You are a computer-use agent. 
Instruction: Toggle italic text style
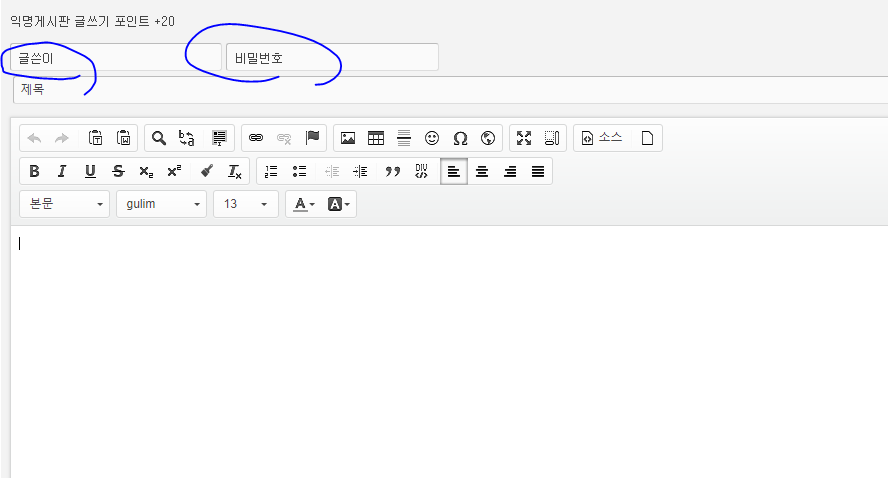[62, 171]
